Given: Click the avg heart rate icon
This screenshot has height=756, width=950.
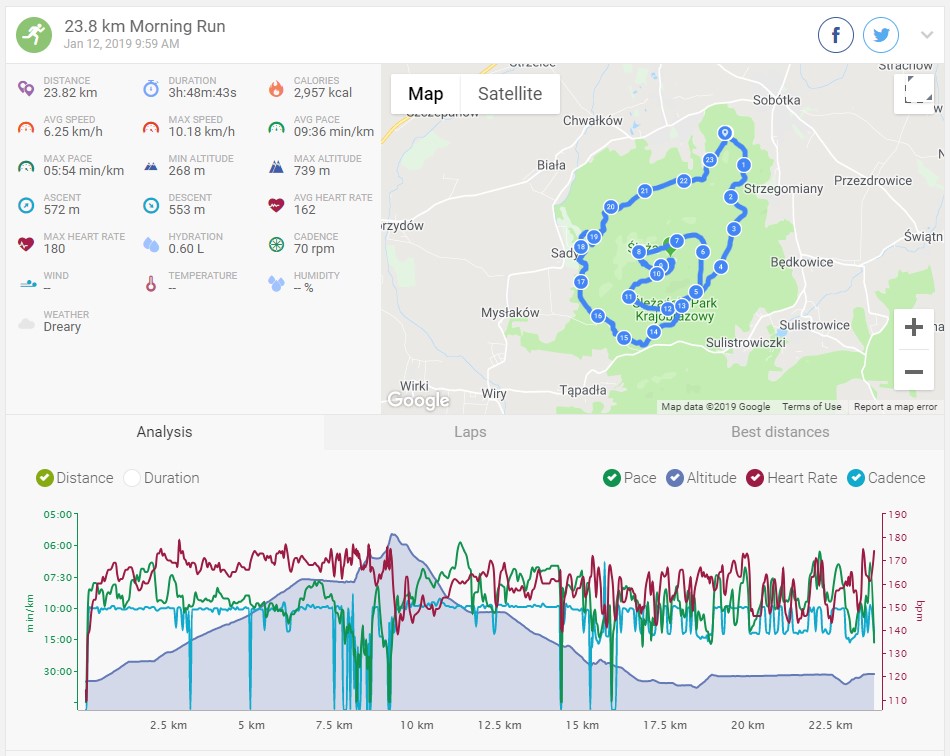Looking at the screenshot, I should (x=276, y=205).
